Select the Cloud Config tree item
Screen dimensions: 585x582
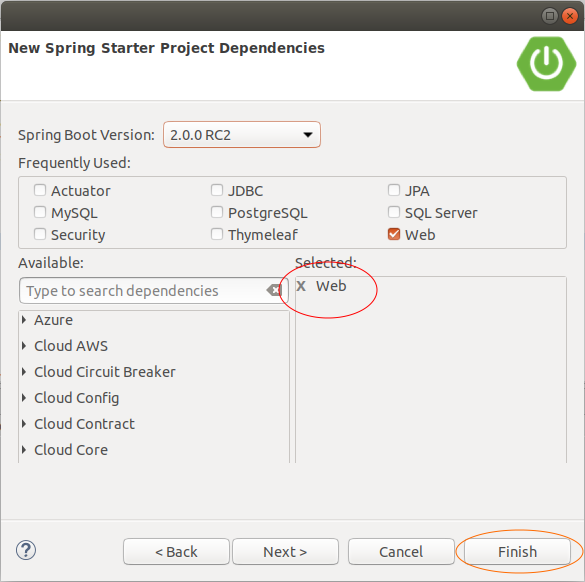coord(76,398)
